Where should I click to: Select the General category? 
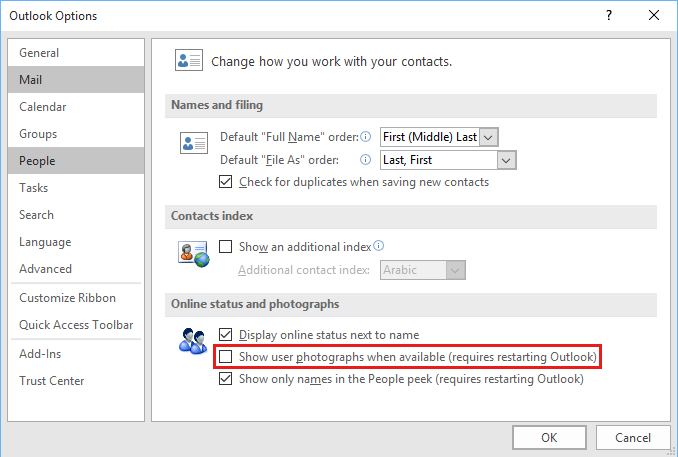tap(76, 53)
